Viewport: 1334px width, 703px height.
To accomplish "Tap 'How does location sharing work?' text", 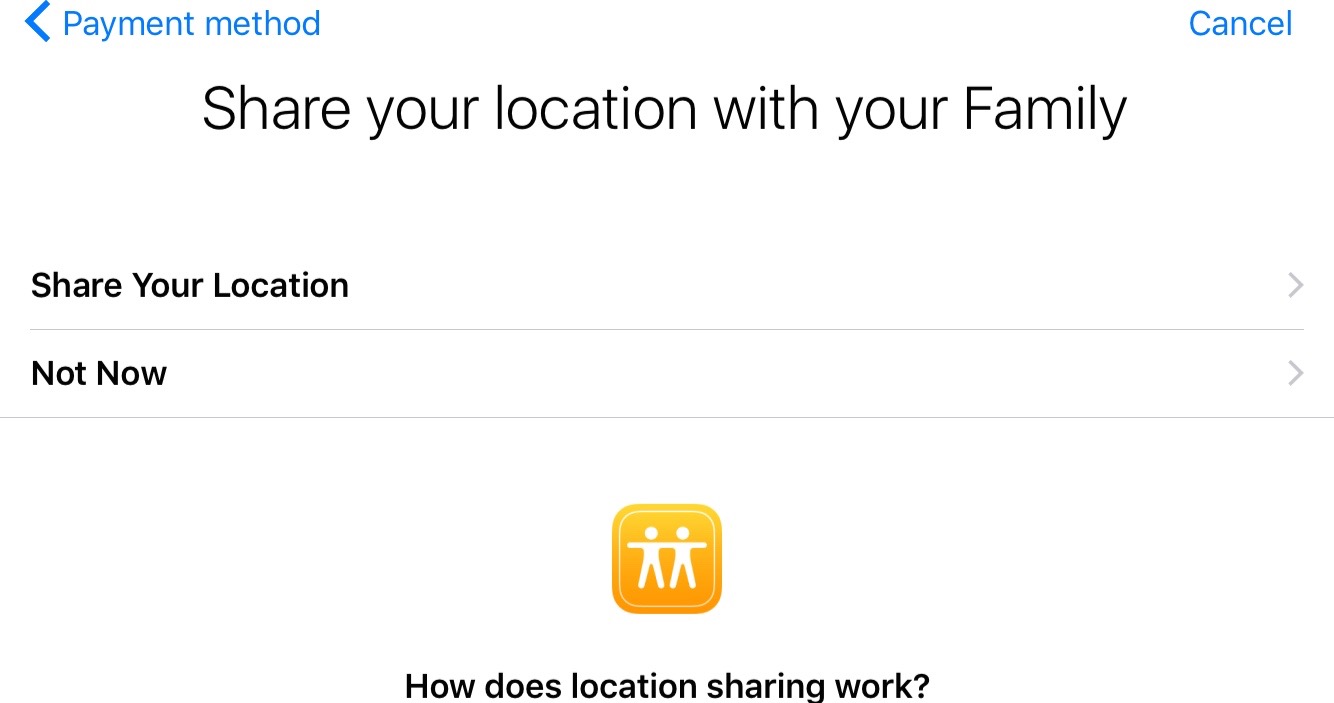I will point(667,686).
